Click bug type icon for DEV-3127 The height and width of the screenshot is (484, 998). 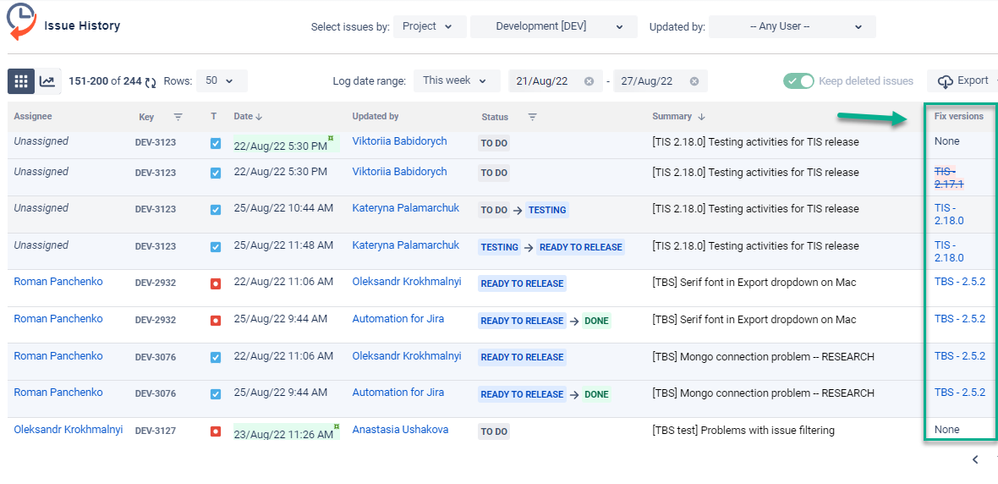pos(215,432)
